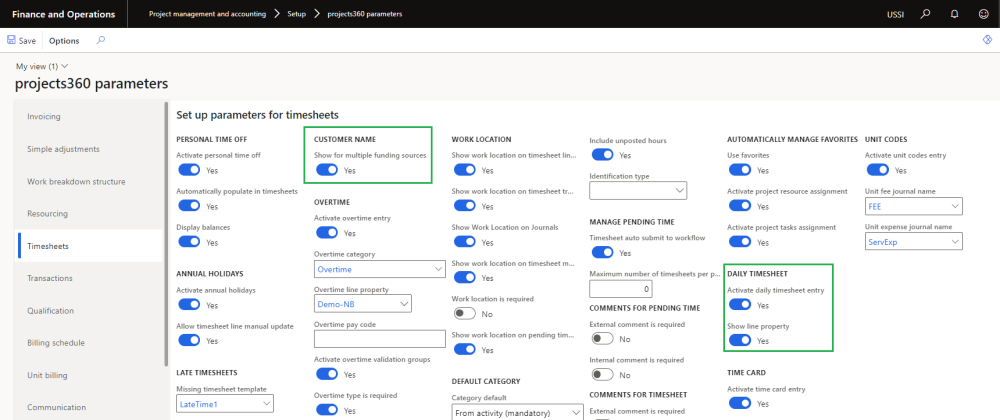Open the notifications bell
Viewport: 1000px width, 420px height.
[x=954, y=14]
